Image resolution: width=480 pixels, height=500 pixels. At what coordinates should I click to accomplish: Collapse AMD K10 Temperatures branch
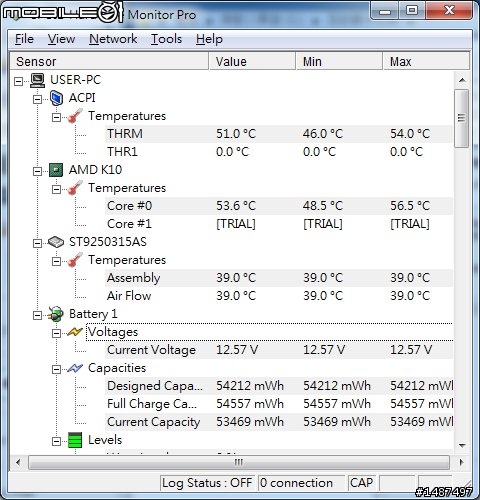click(x=57, y=189)
